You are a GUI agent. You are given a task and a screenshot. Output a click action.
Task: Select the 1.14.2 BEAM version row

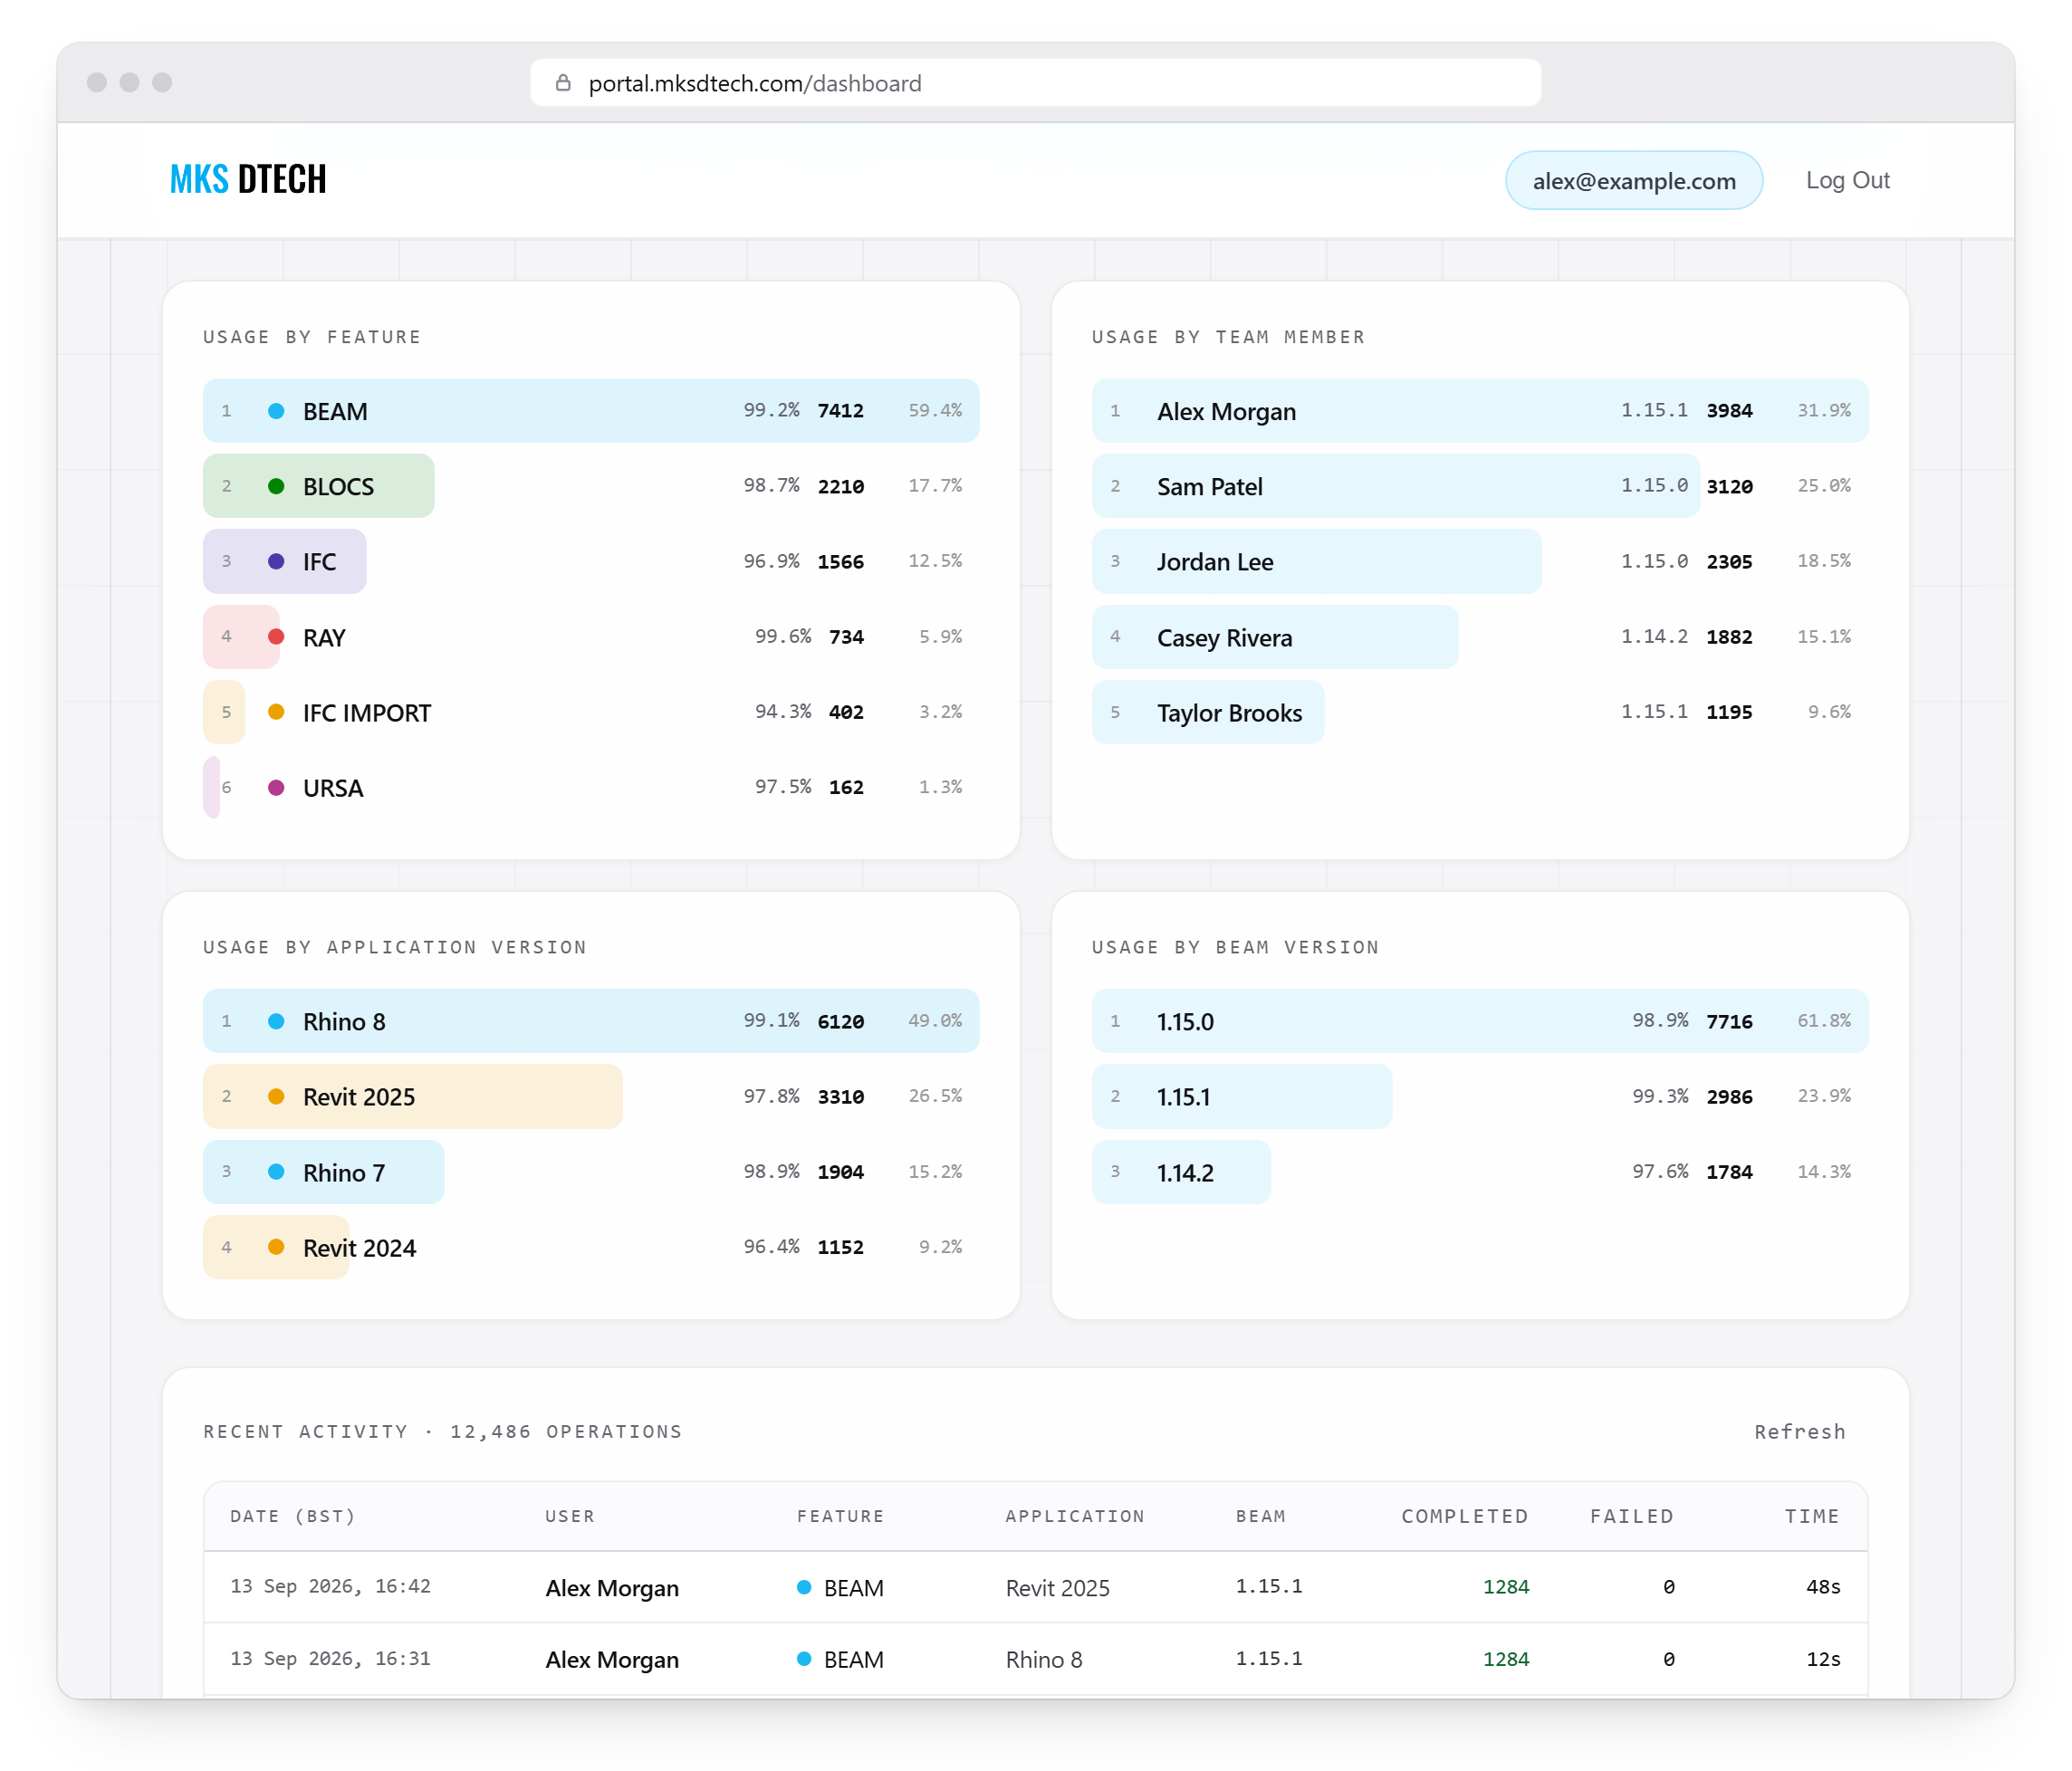[1479, 1172]
